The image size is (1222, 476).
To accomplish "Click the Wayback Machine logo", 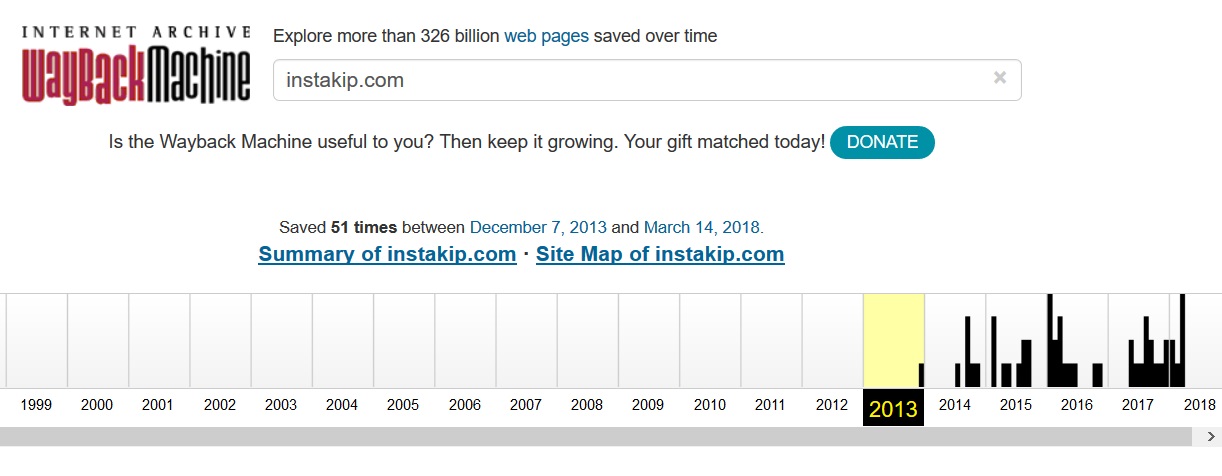I will 136,64.
